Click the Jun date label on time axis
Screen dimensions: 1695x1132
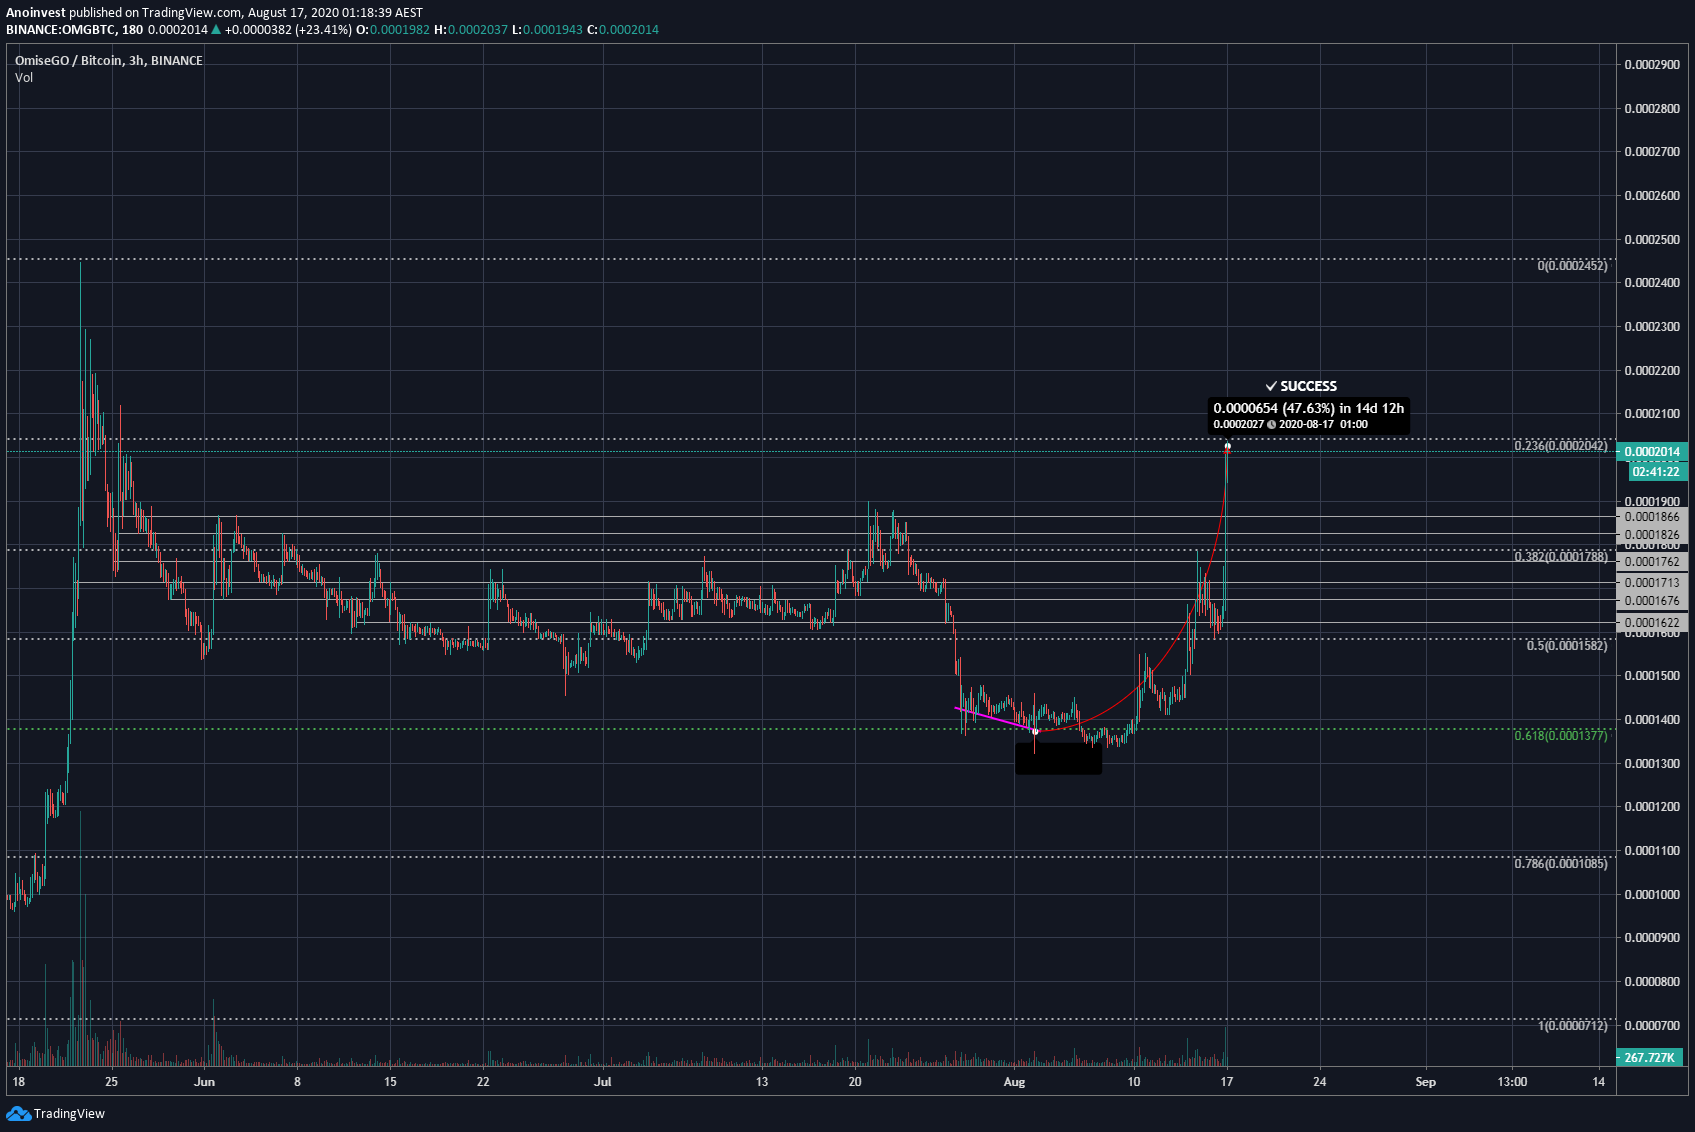204,1081
